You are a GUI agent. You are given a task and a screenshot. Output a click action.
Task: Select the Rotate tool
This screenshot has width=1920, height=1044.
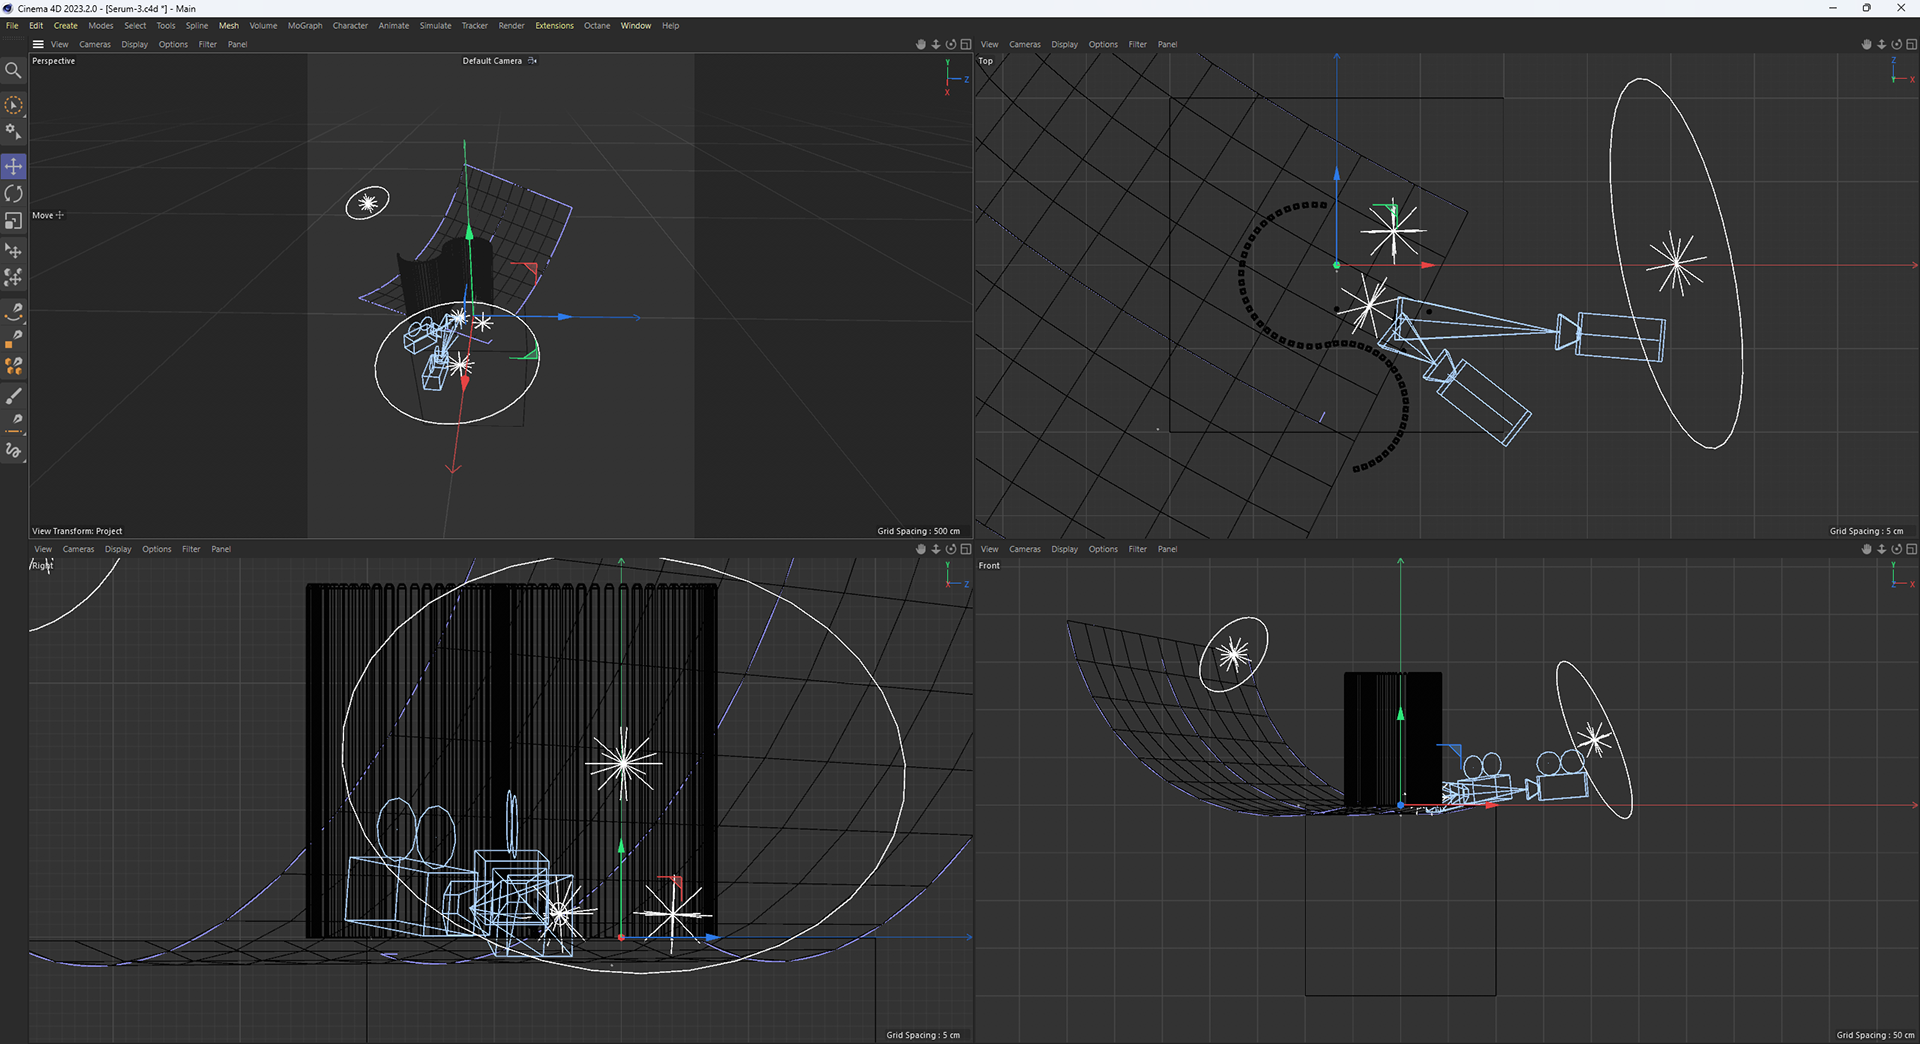click(x=14, y=193)
